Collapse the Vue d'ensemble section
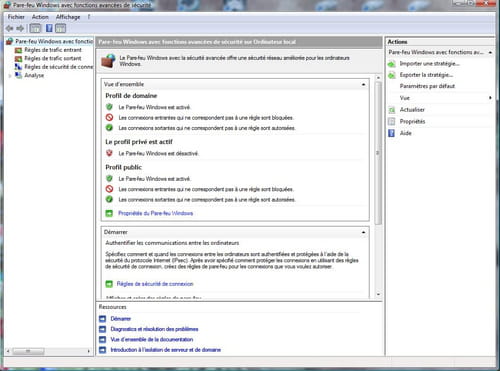This screenshot has width=500, height=371. pos(363,85)
